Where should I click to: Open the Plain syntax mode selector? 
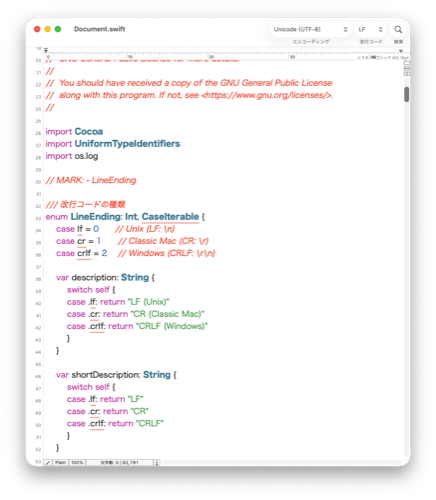coord(61,463)
